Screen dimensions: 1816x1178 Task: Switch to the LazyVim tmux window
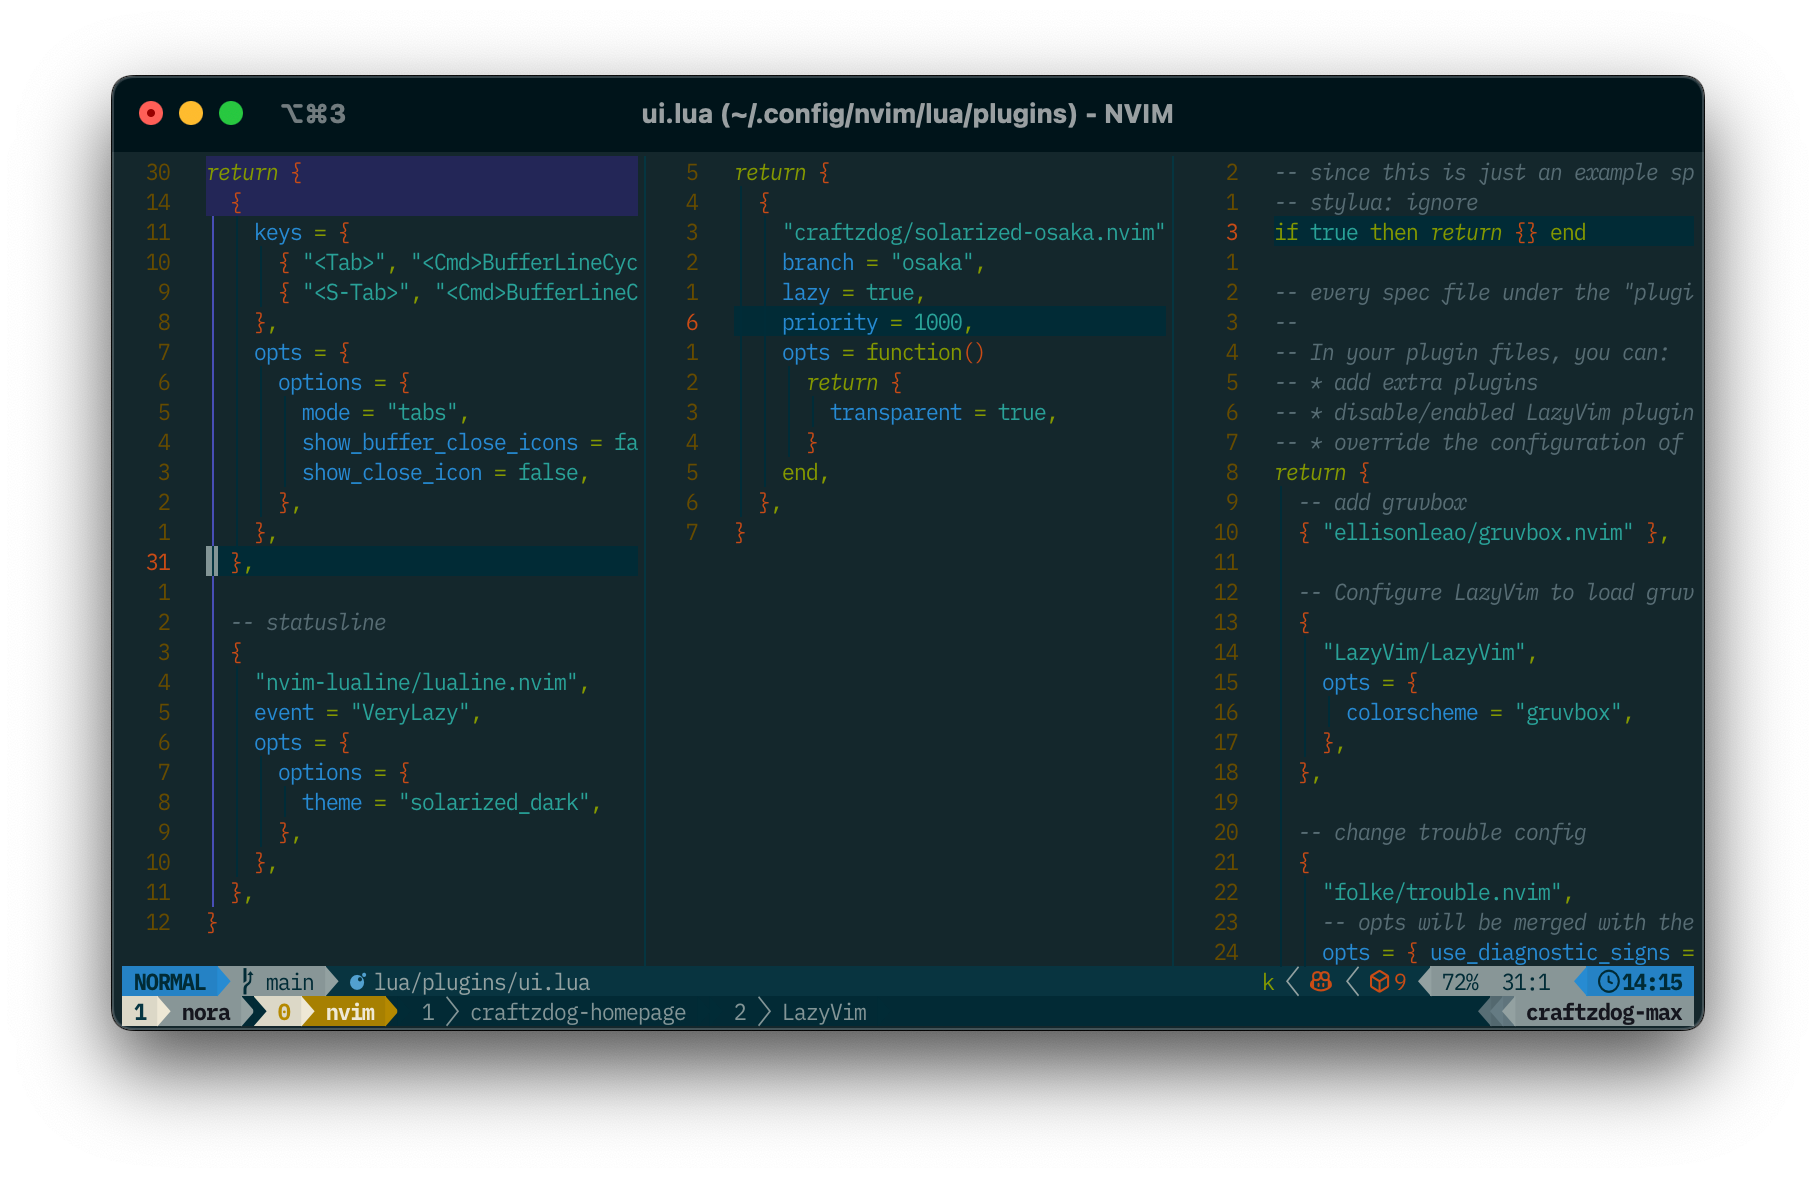pos(824,1012)
